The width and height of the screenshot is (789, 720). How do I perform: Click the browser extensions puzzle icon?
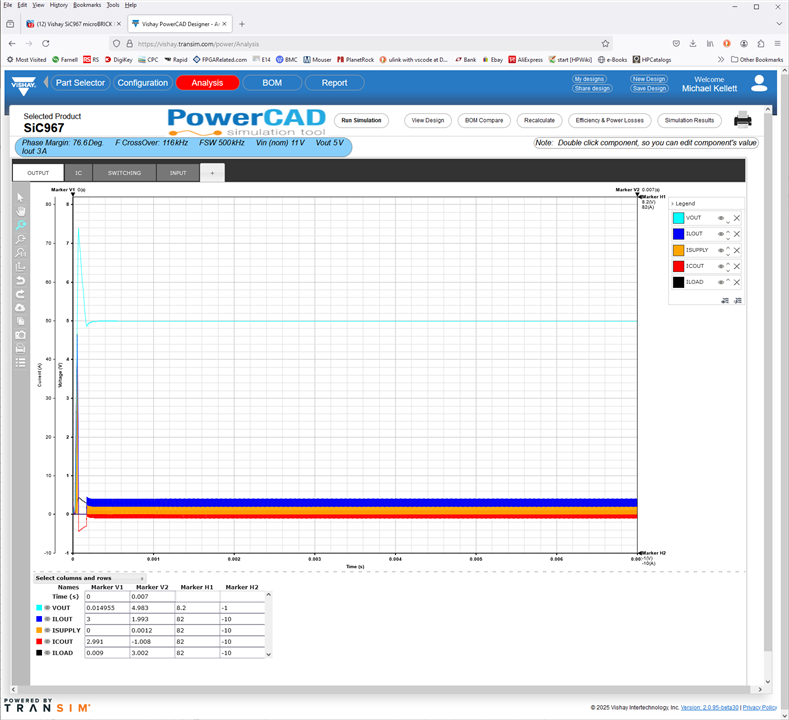(x=761, y=44)
